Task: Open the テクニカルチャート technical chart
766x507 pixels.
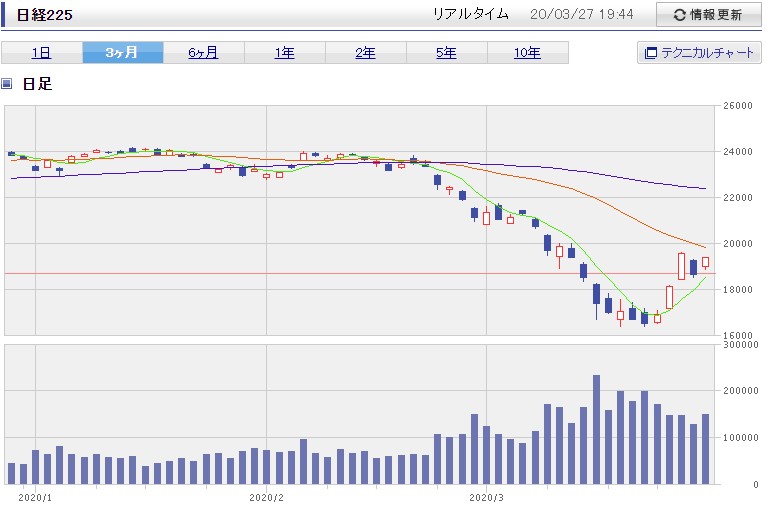Action: (699, 53)
